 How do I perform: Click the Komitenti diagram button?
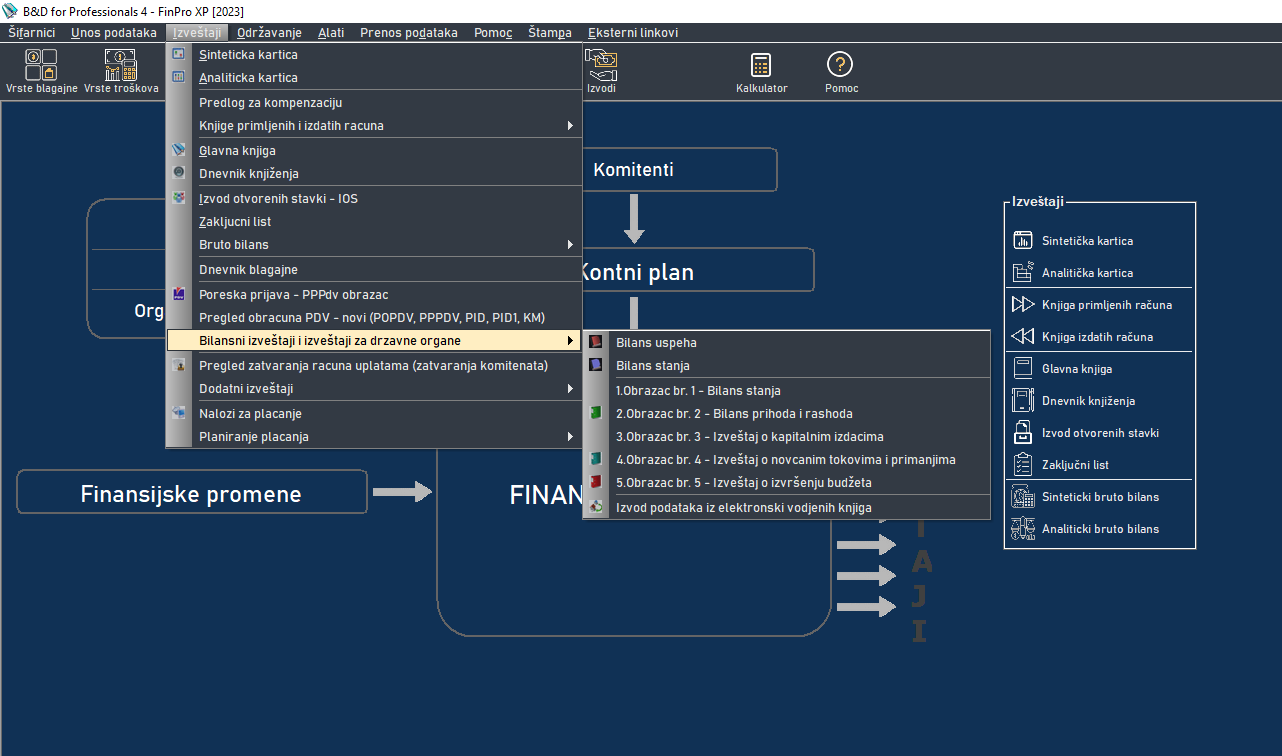[679, 169]
